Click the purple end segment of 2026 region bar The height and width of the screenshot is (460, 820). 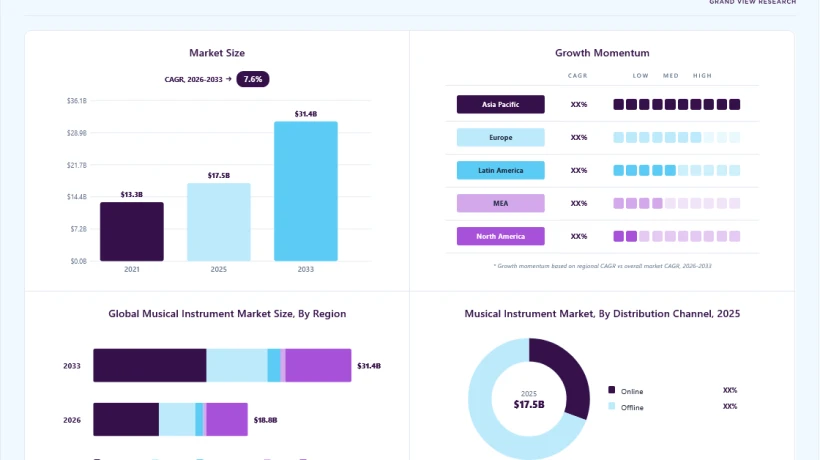(x=227, y=419)
